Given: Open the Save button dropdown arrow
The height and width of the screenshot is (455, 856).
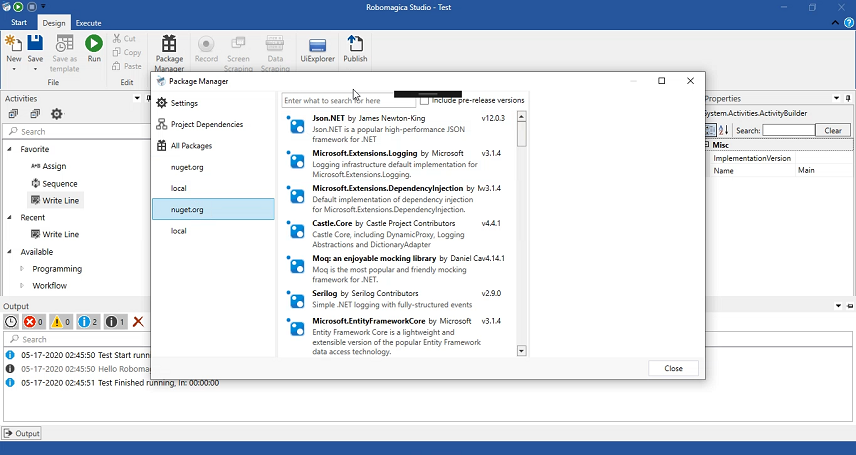Looking at the screenshot, I should pyautogui.click(x=35, y=69).
